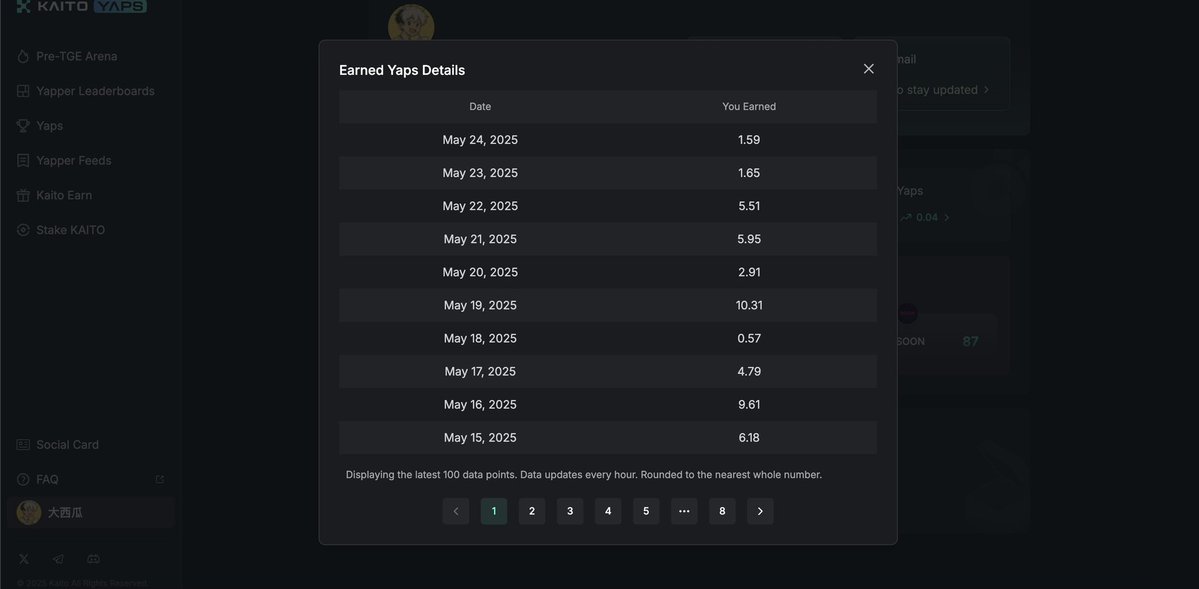Viewport: 1199px width, 589px height.
Task: Click the Kaito Earn gift icon
Action: tap(23, 195)
